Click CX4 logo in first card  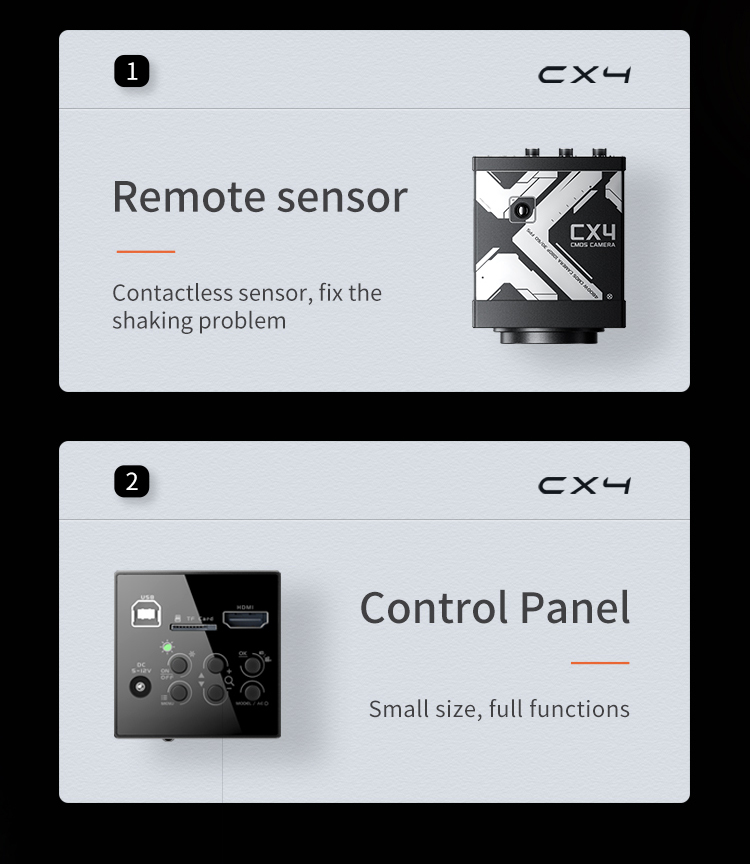click(584, 75)
